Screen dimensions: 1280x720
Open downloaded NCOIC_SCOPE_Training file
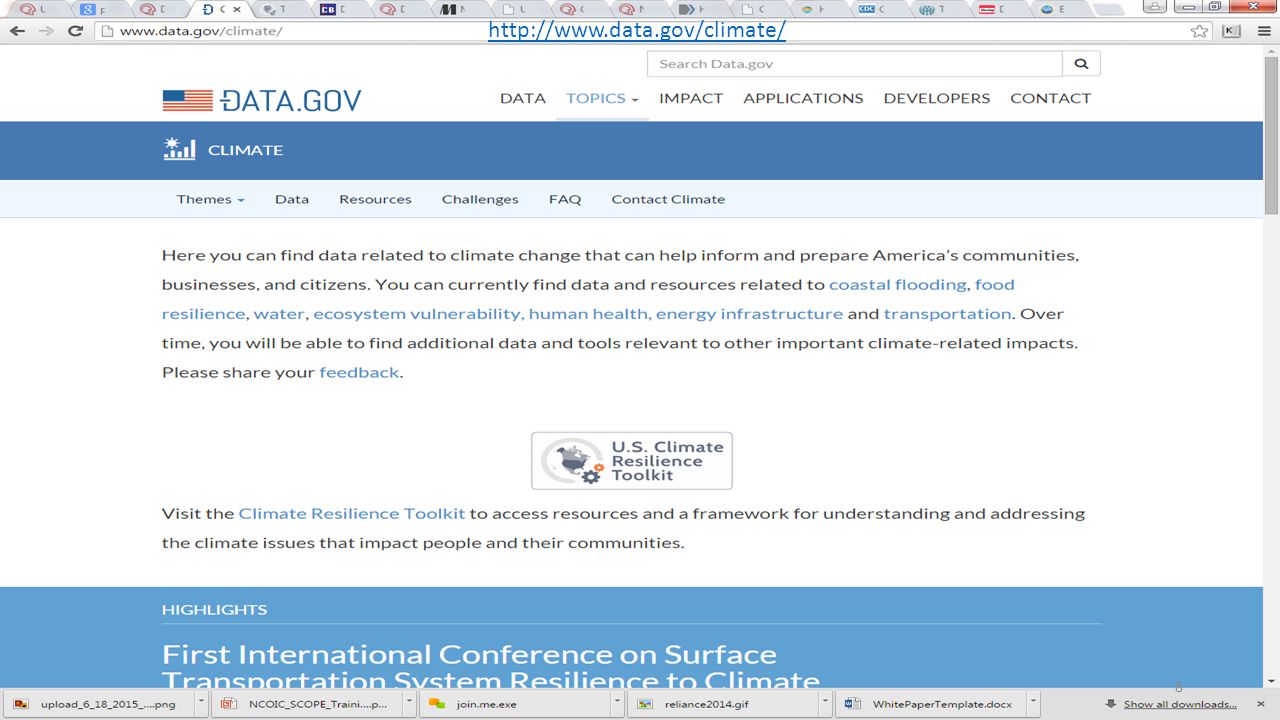point(307,704)
